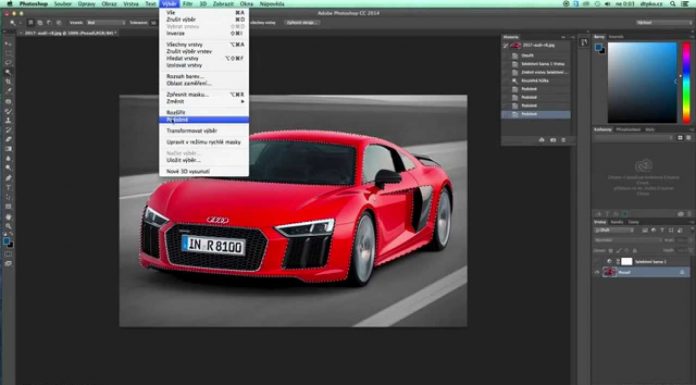Image resolution: width=696 pixels, height=385 pixels.
Task: Open the sample size dropdown in options bar
Action: pyautogui.click(x=106, y=22)
